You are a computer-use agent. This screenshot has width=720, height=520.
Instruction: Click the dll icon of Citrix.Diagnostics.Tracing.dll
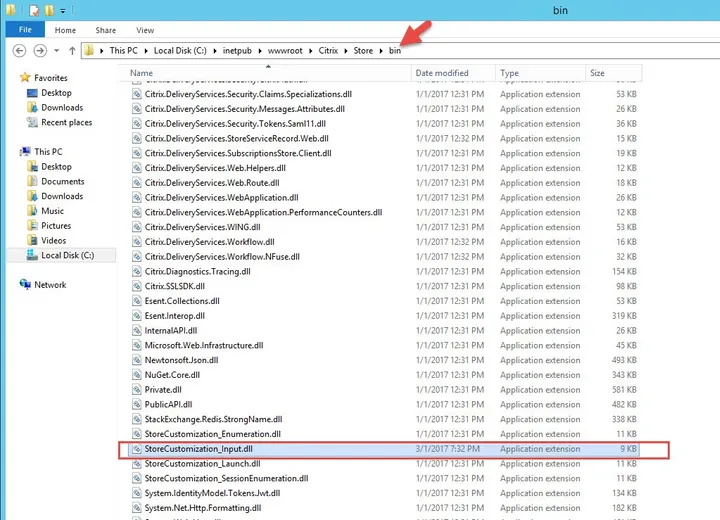point(136,271)
